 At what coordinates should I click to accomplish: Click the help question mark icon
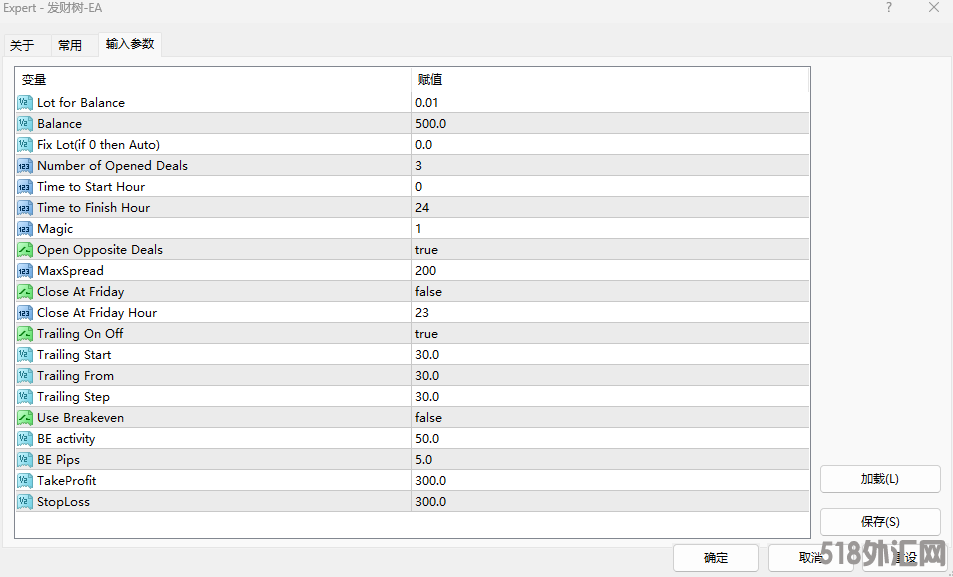coord(888,8)
